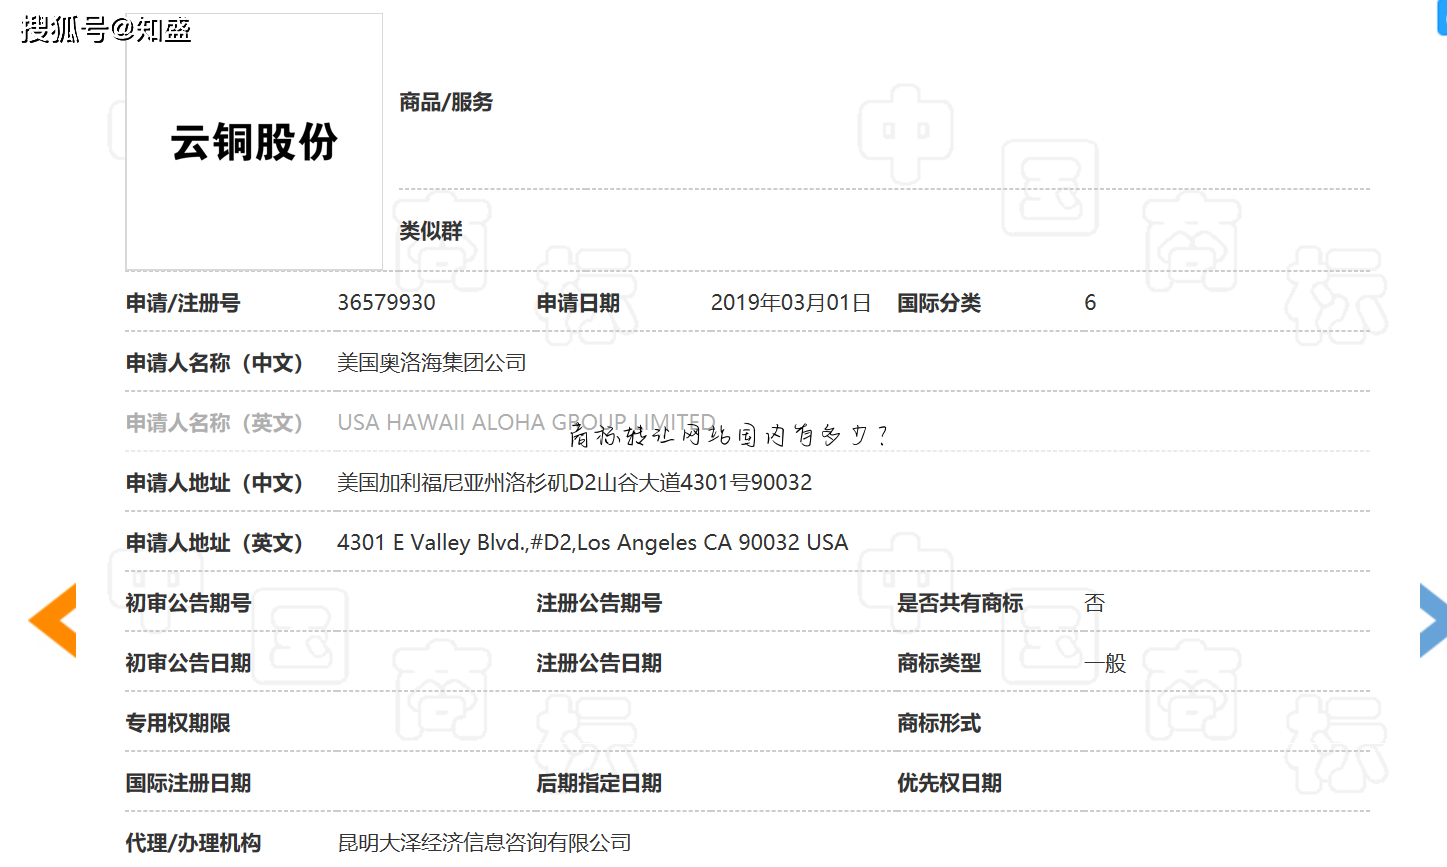Click the orange previous arrow
Screen dimensions: 1447x867
tap(53, 620)
